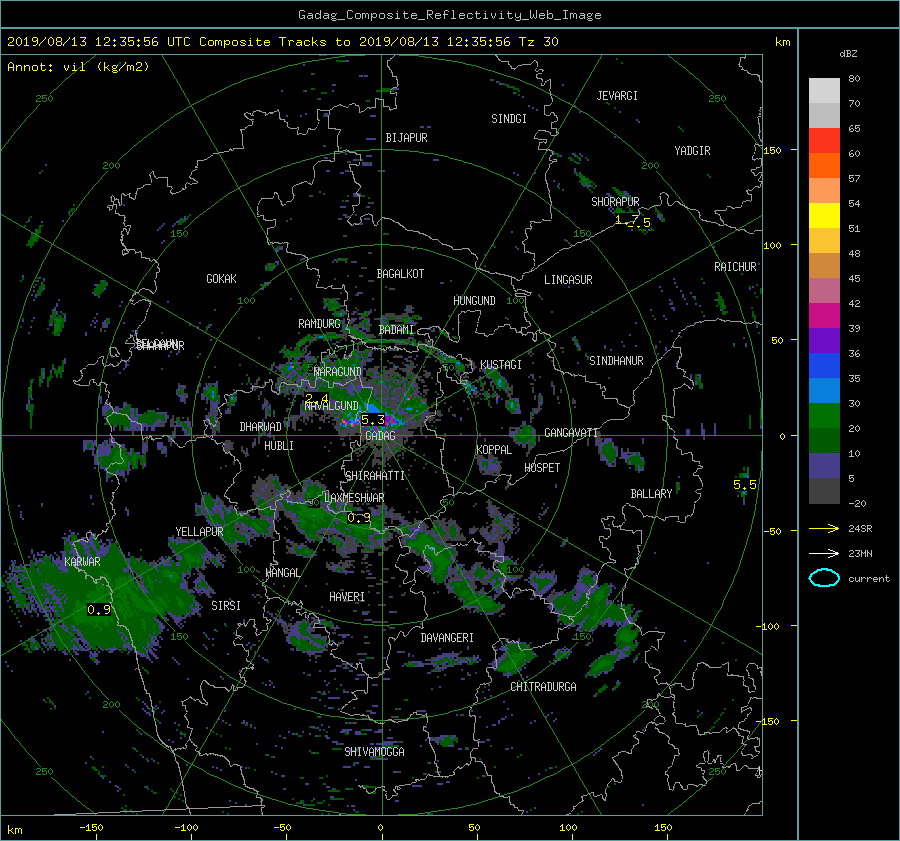This screenshot has width=900, height=841.
Task: Click the dBZ legend heading
Action: click(x=848, y=54)
